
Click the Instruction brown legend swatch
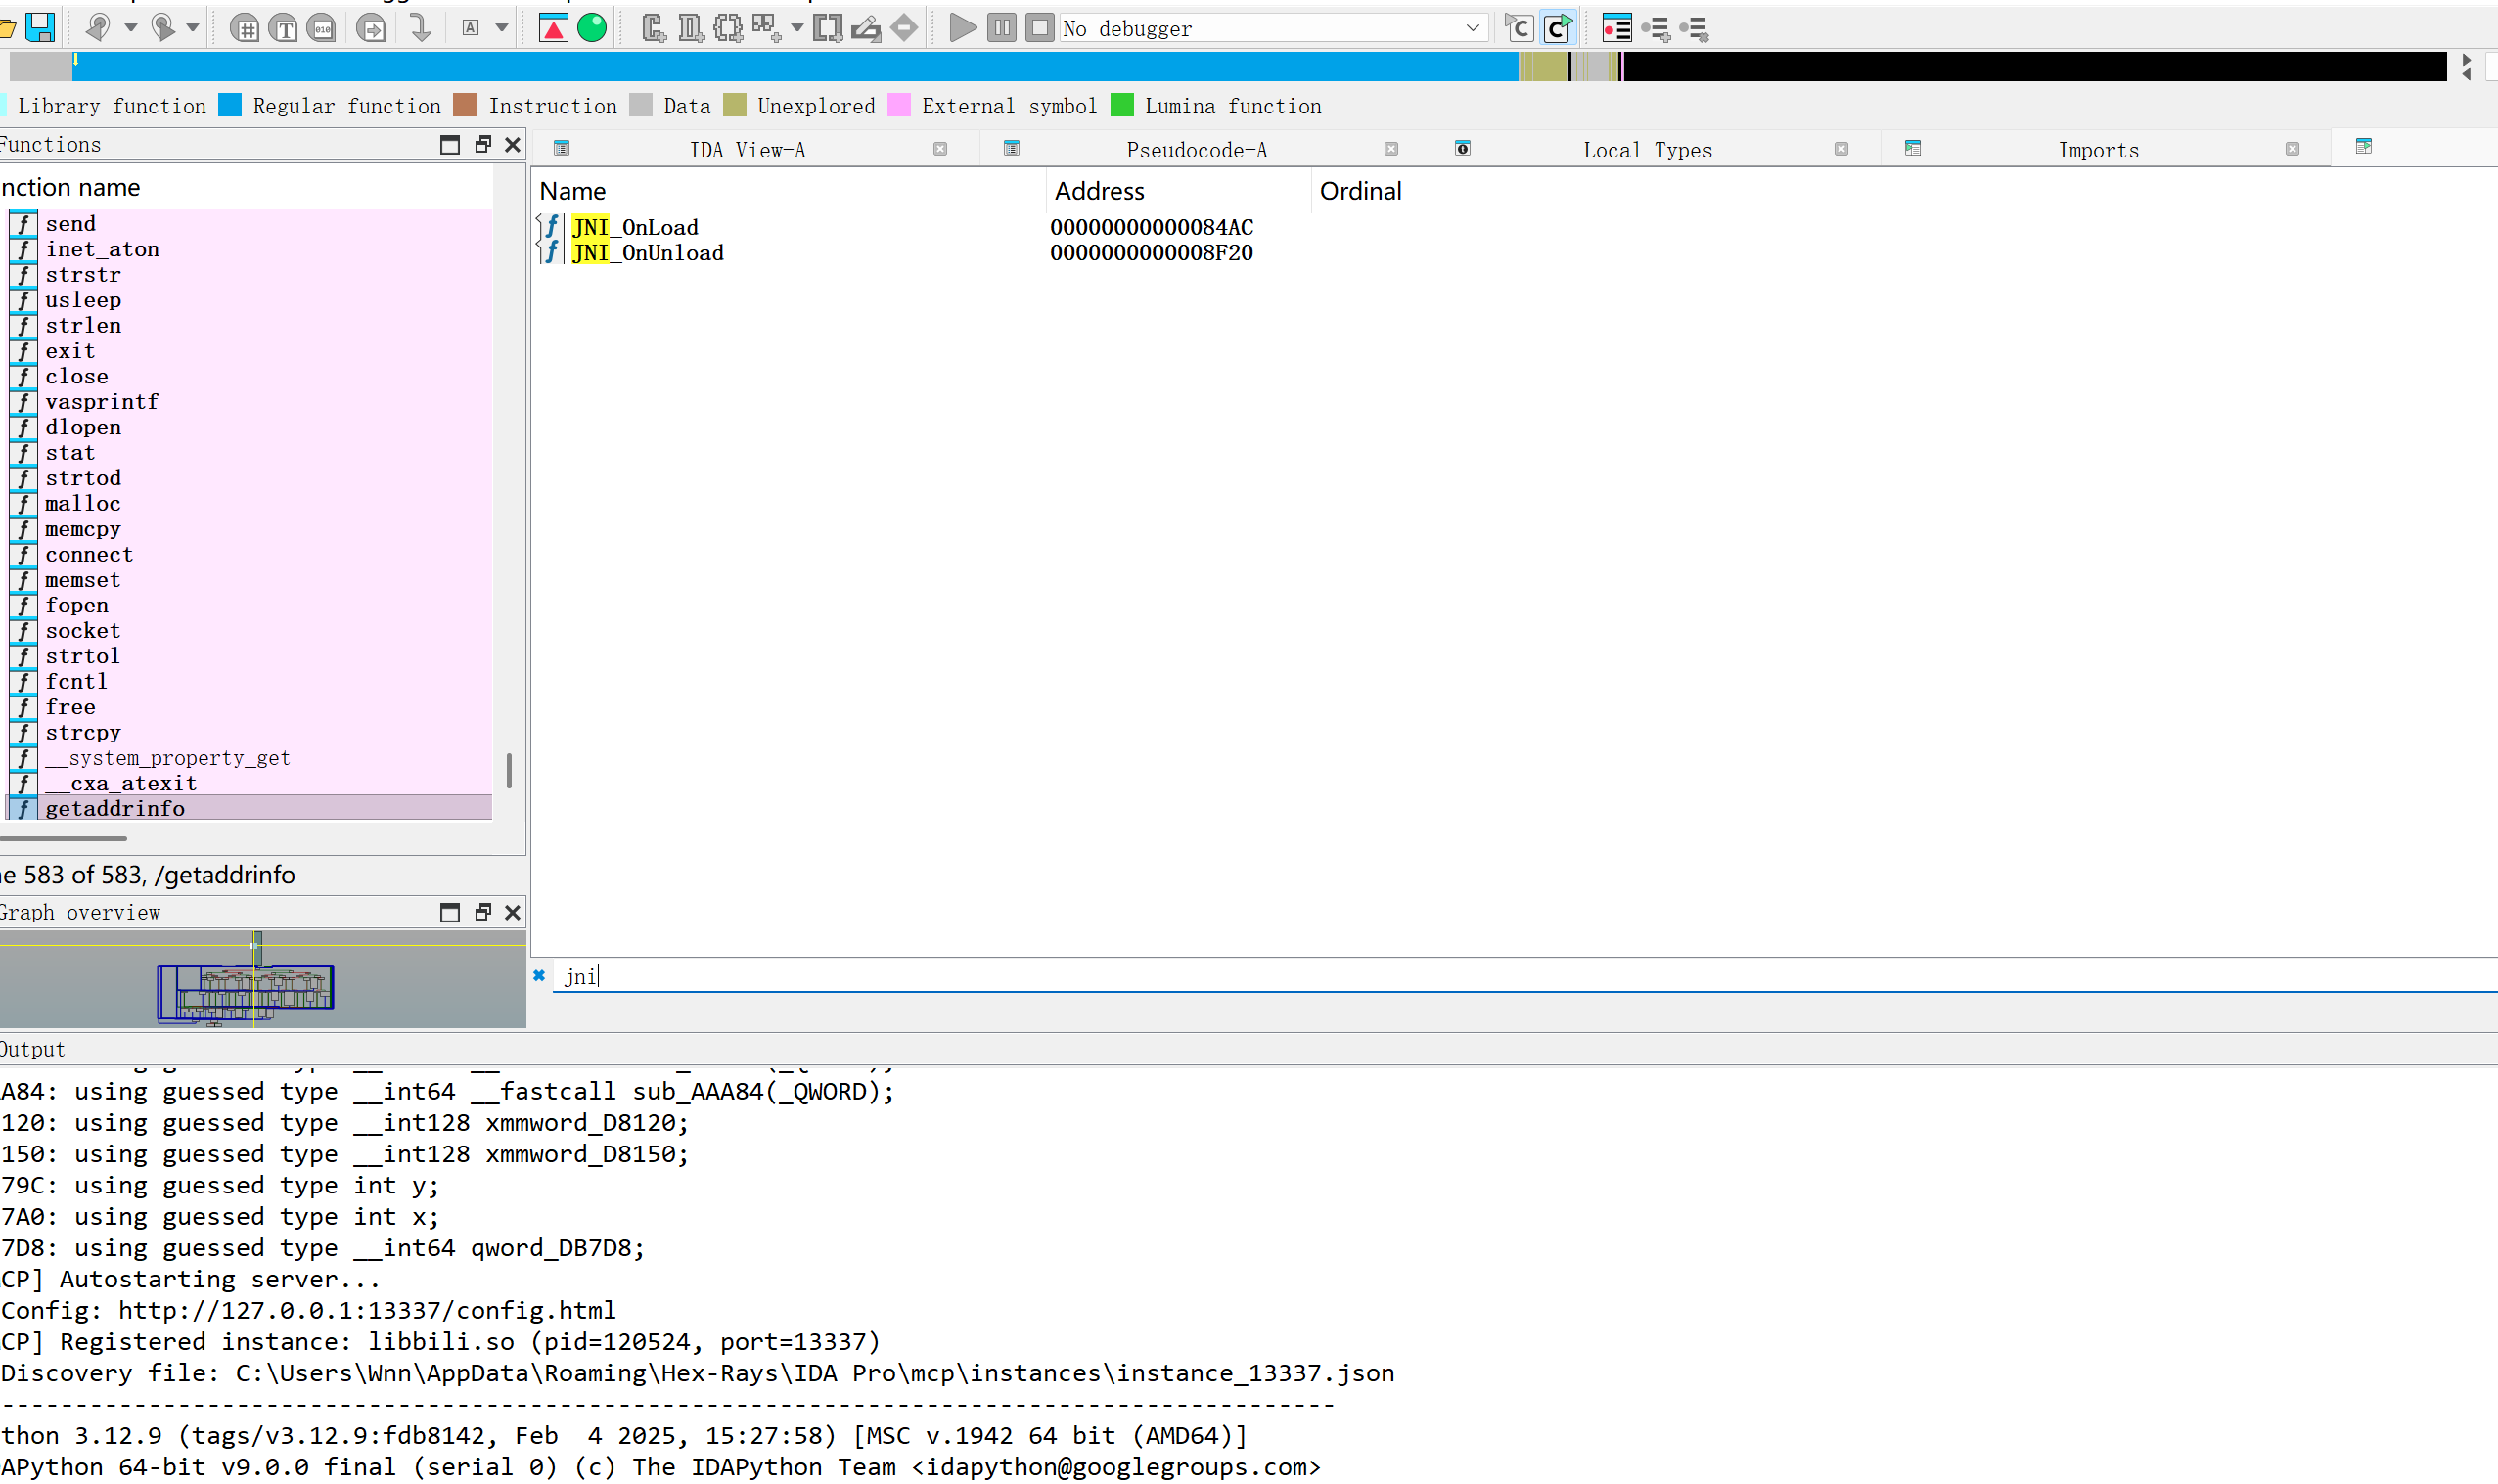[x=464, y=105]
